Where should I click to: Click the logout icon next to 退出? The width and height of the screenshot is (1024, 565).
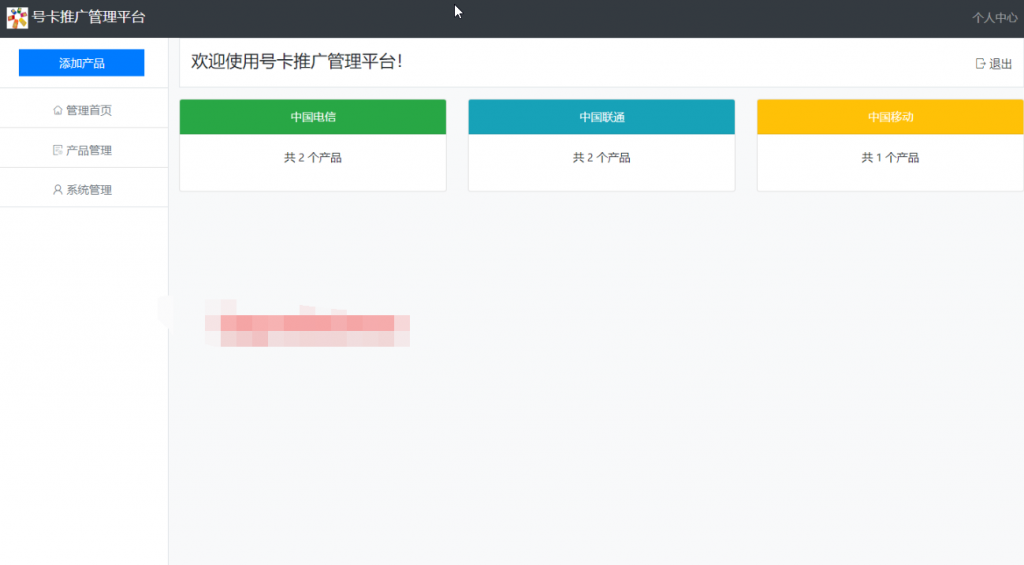980,63
